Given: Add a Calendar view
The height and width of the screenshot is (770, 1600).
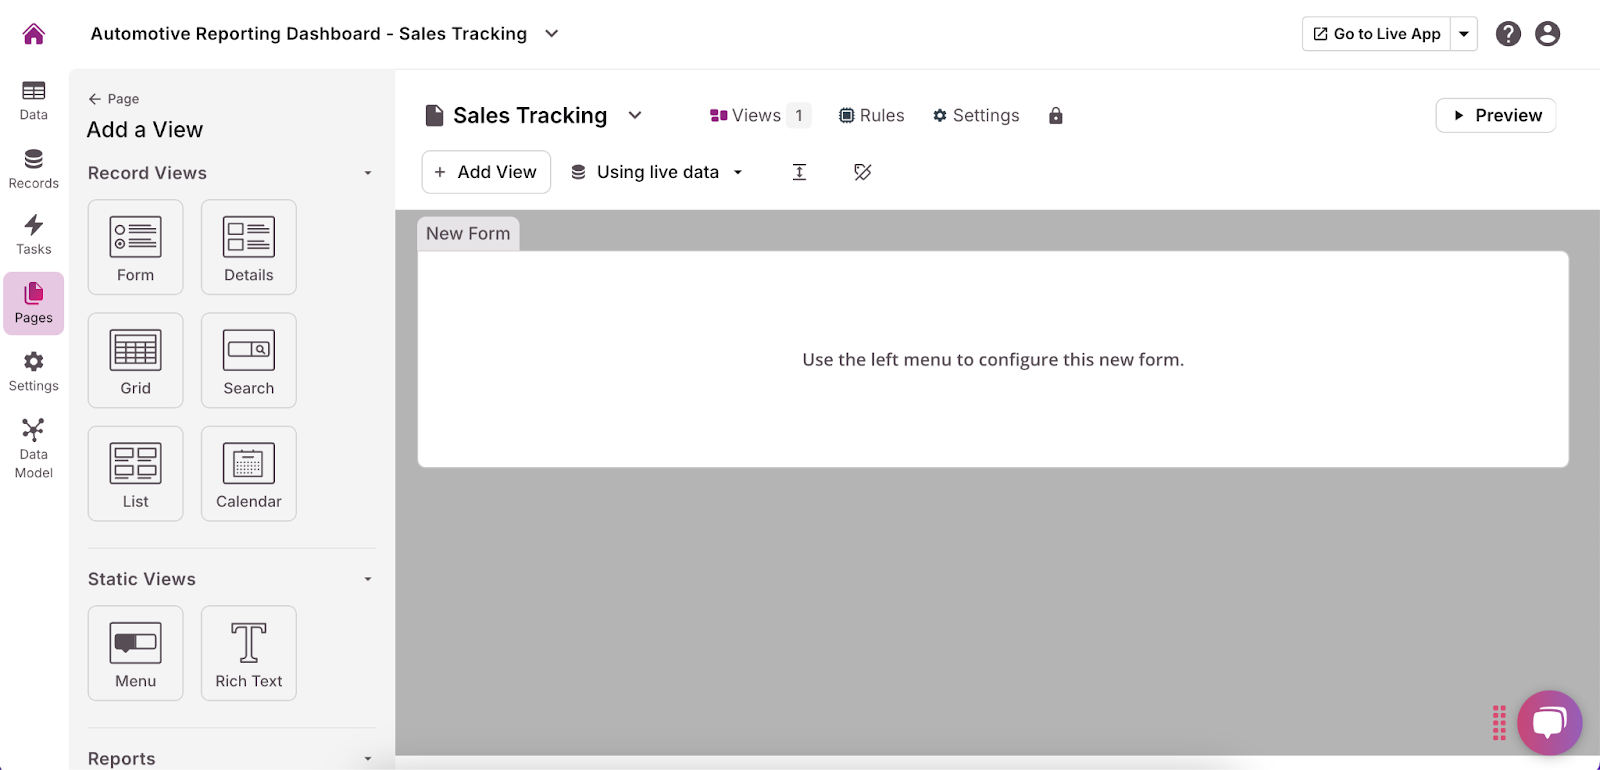Looking at the screenshot, I should pyautogui.click(x=249, y=473).
